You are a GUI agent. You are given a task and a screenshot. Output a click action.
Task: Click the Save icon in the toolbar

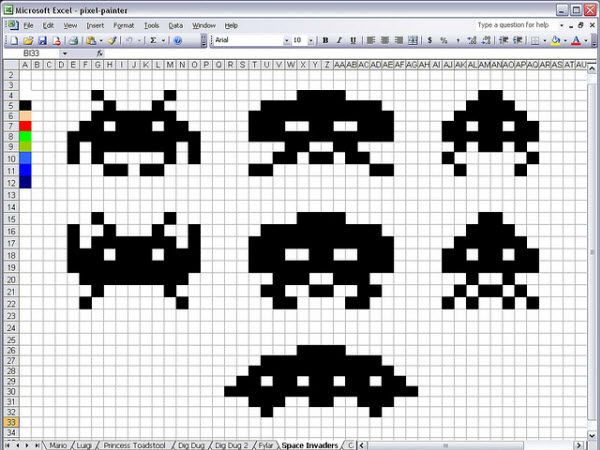pos(41,41)
